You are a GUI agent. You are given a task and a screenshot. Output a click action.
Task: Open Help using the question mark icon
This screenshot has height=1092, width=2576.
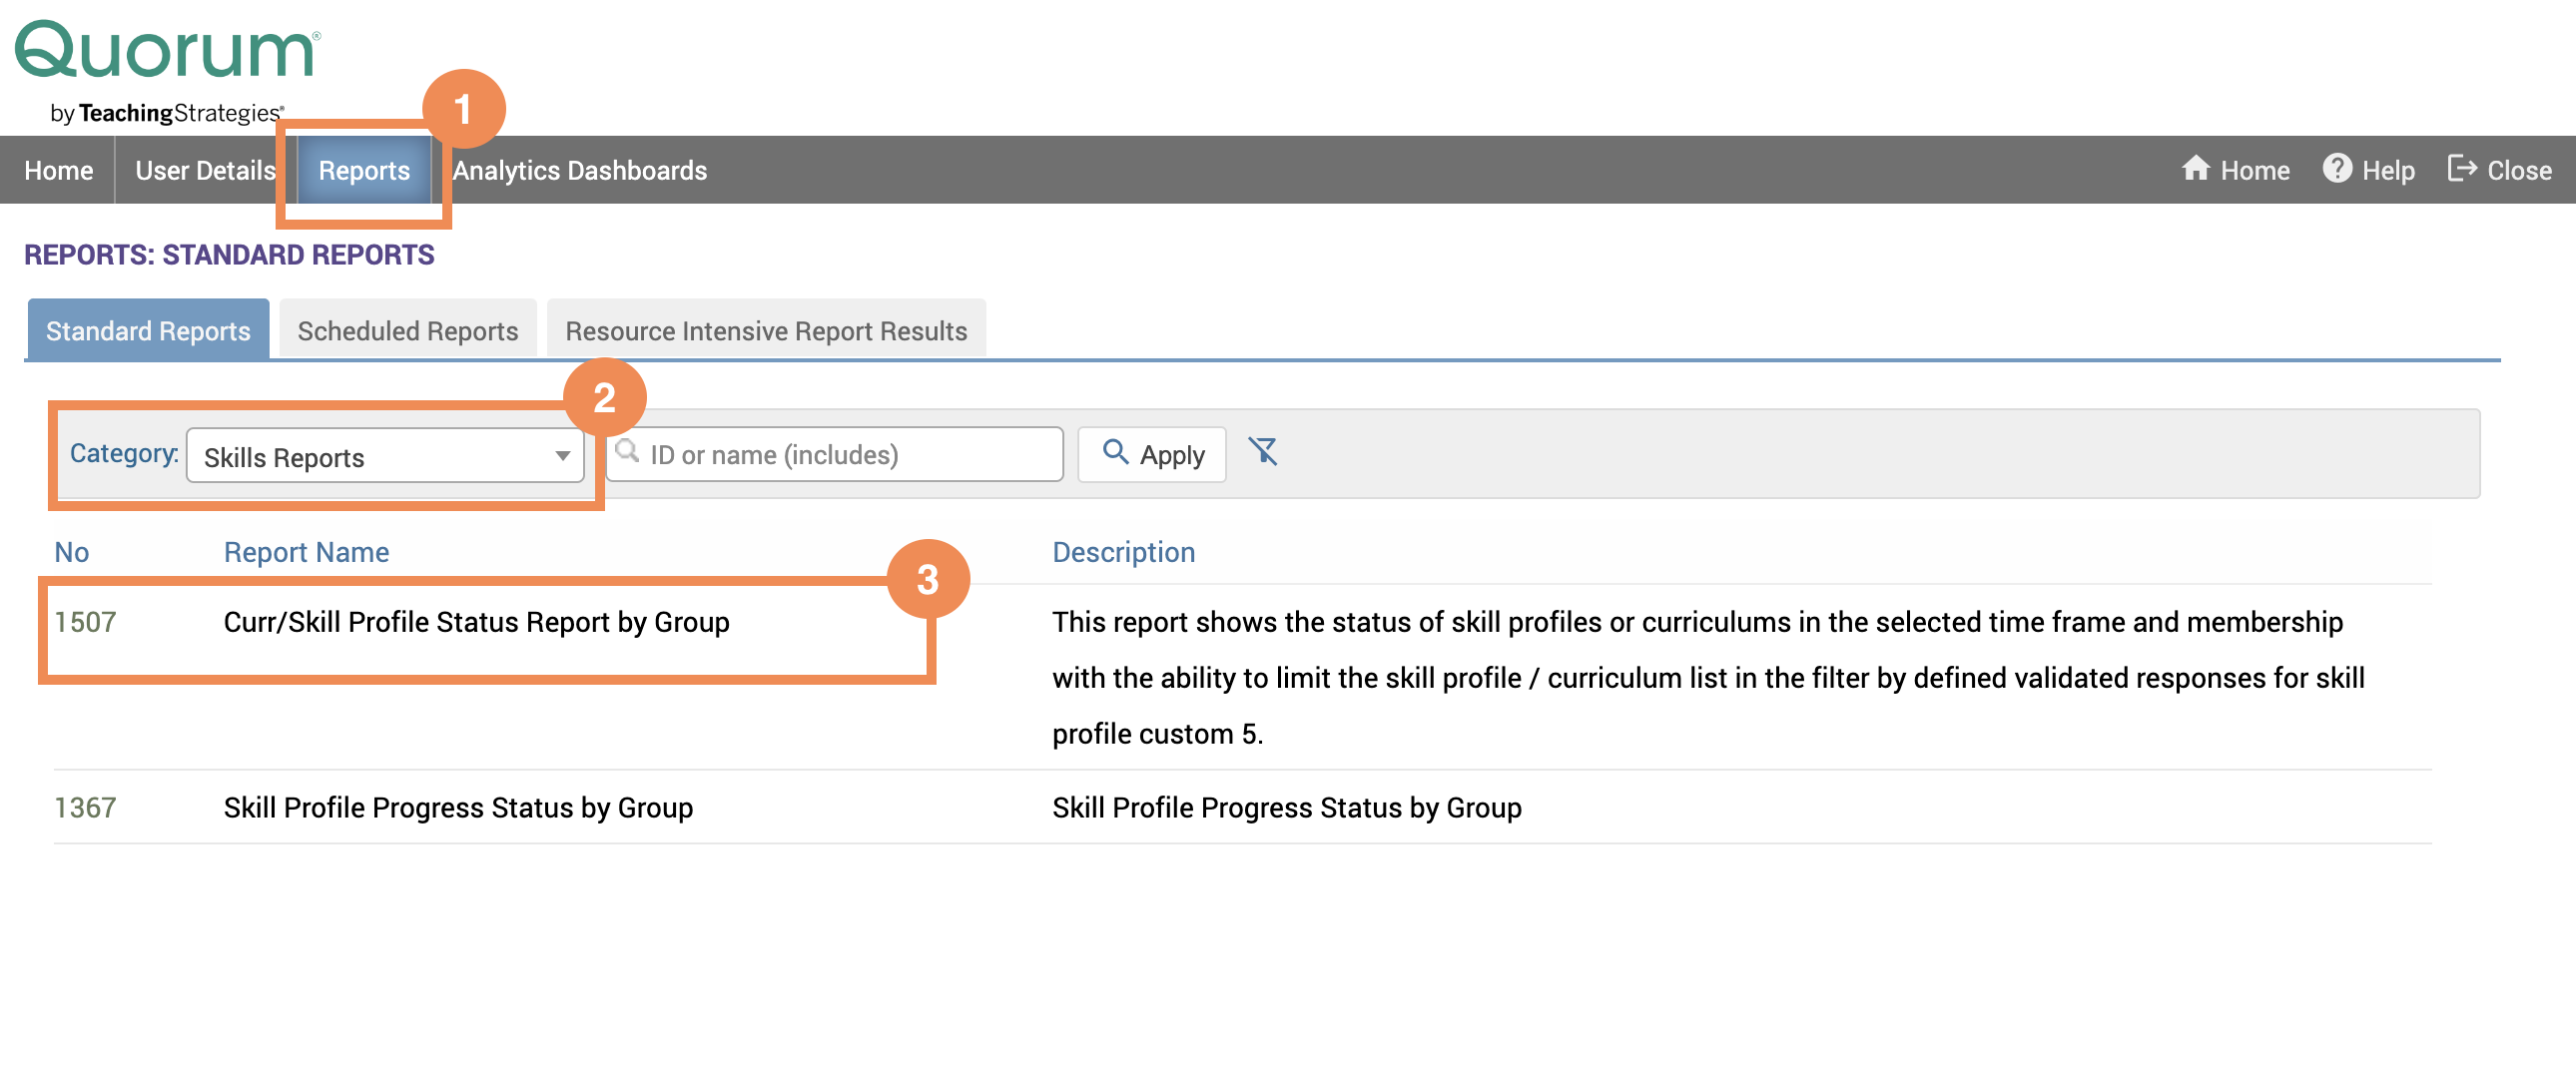click(x=2339, y=169)
